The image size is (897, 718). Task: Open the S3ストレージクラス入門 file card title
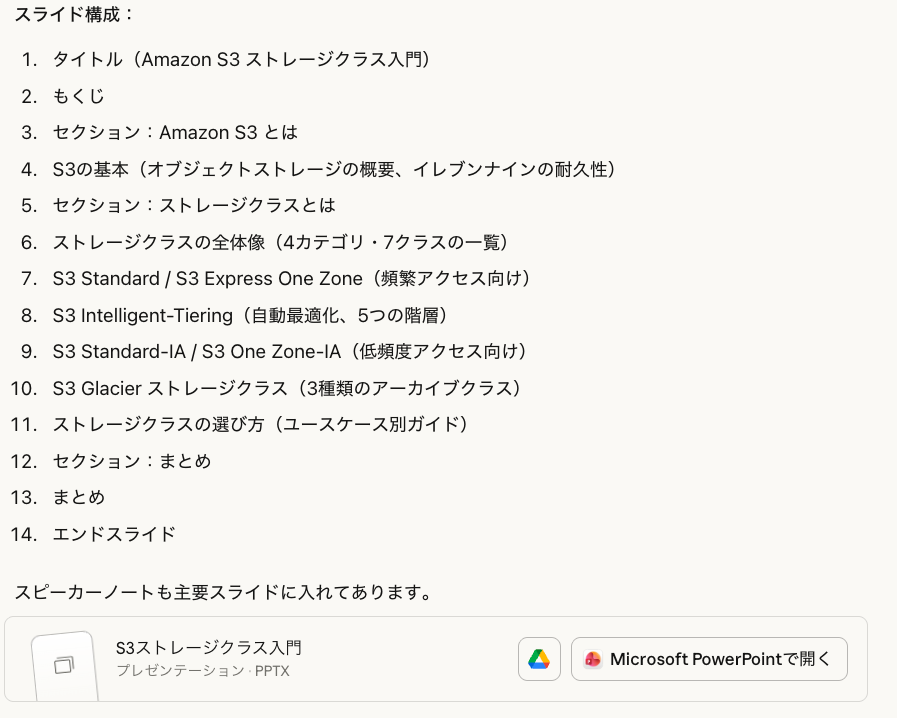pyautogui.click(x=209, y=648)
